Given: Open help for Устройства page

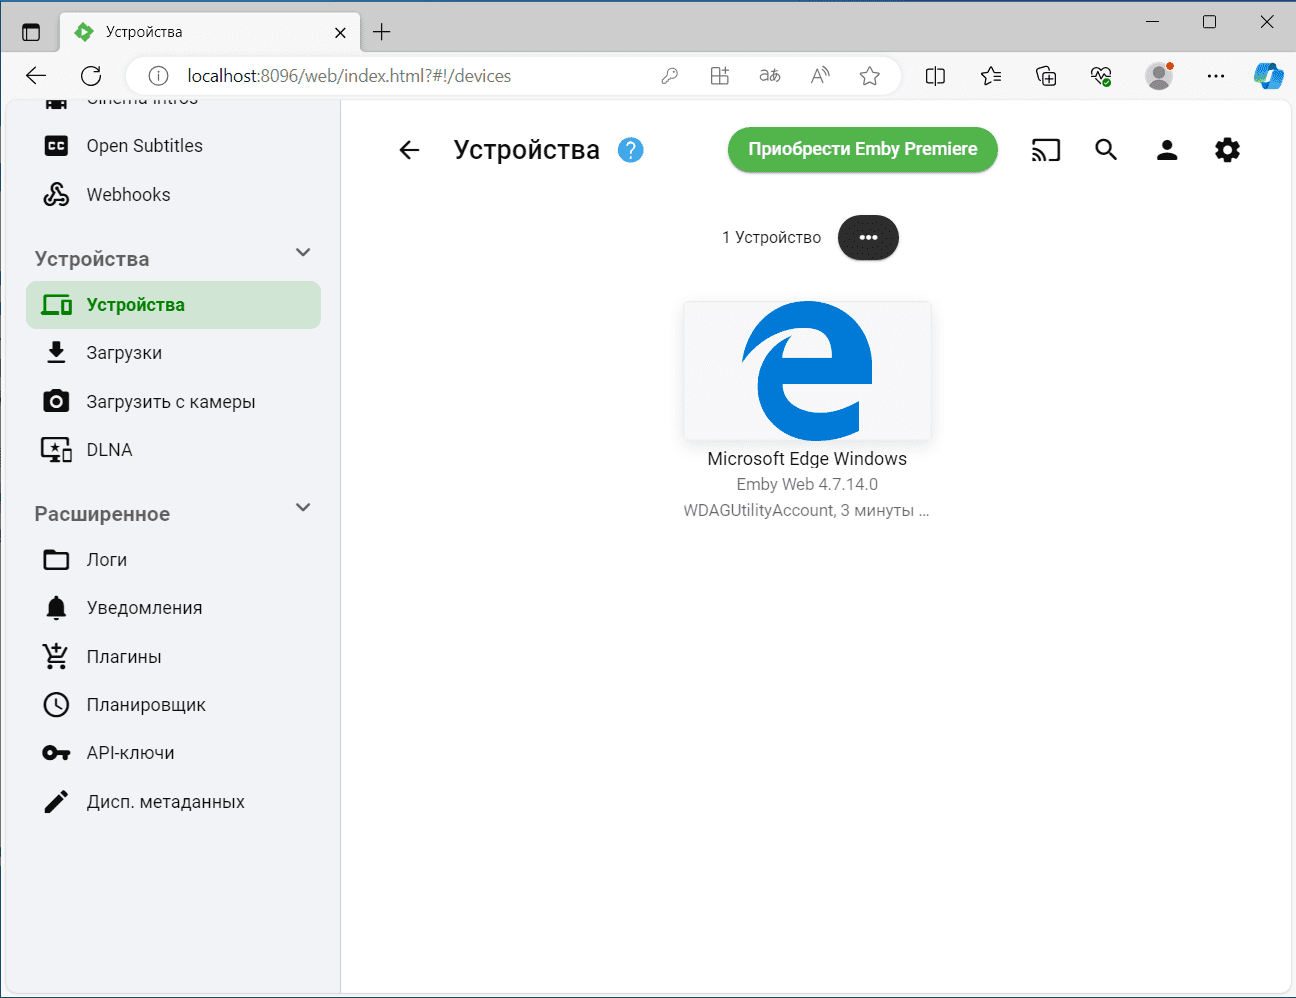Looking at the screenshot, I should coord(630,150).
